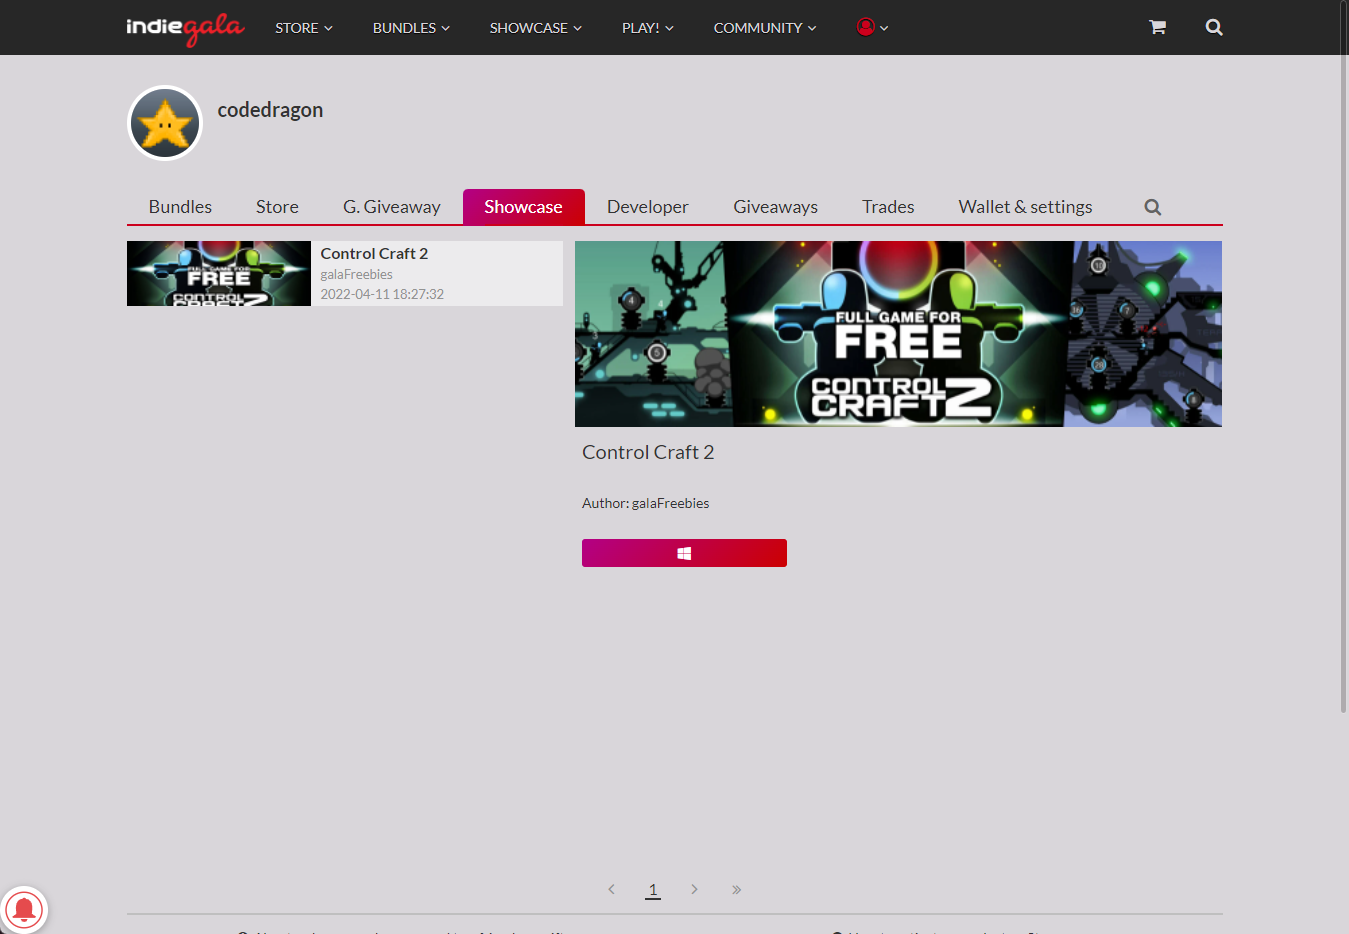Go to previous page arrow
This screenshot has height=934, width=1349.
[x=611, y=889]
